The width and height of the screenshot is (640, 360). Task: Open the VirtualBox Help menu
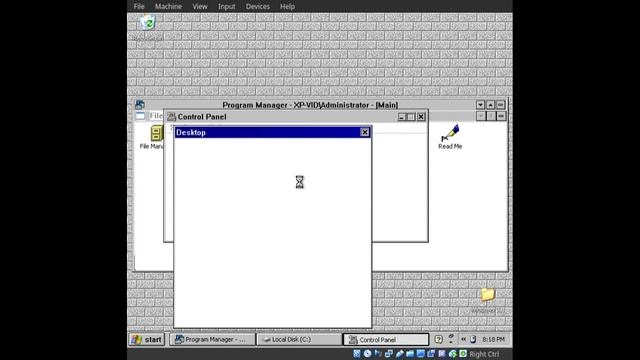point(287,6)
